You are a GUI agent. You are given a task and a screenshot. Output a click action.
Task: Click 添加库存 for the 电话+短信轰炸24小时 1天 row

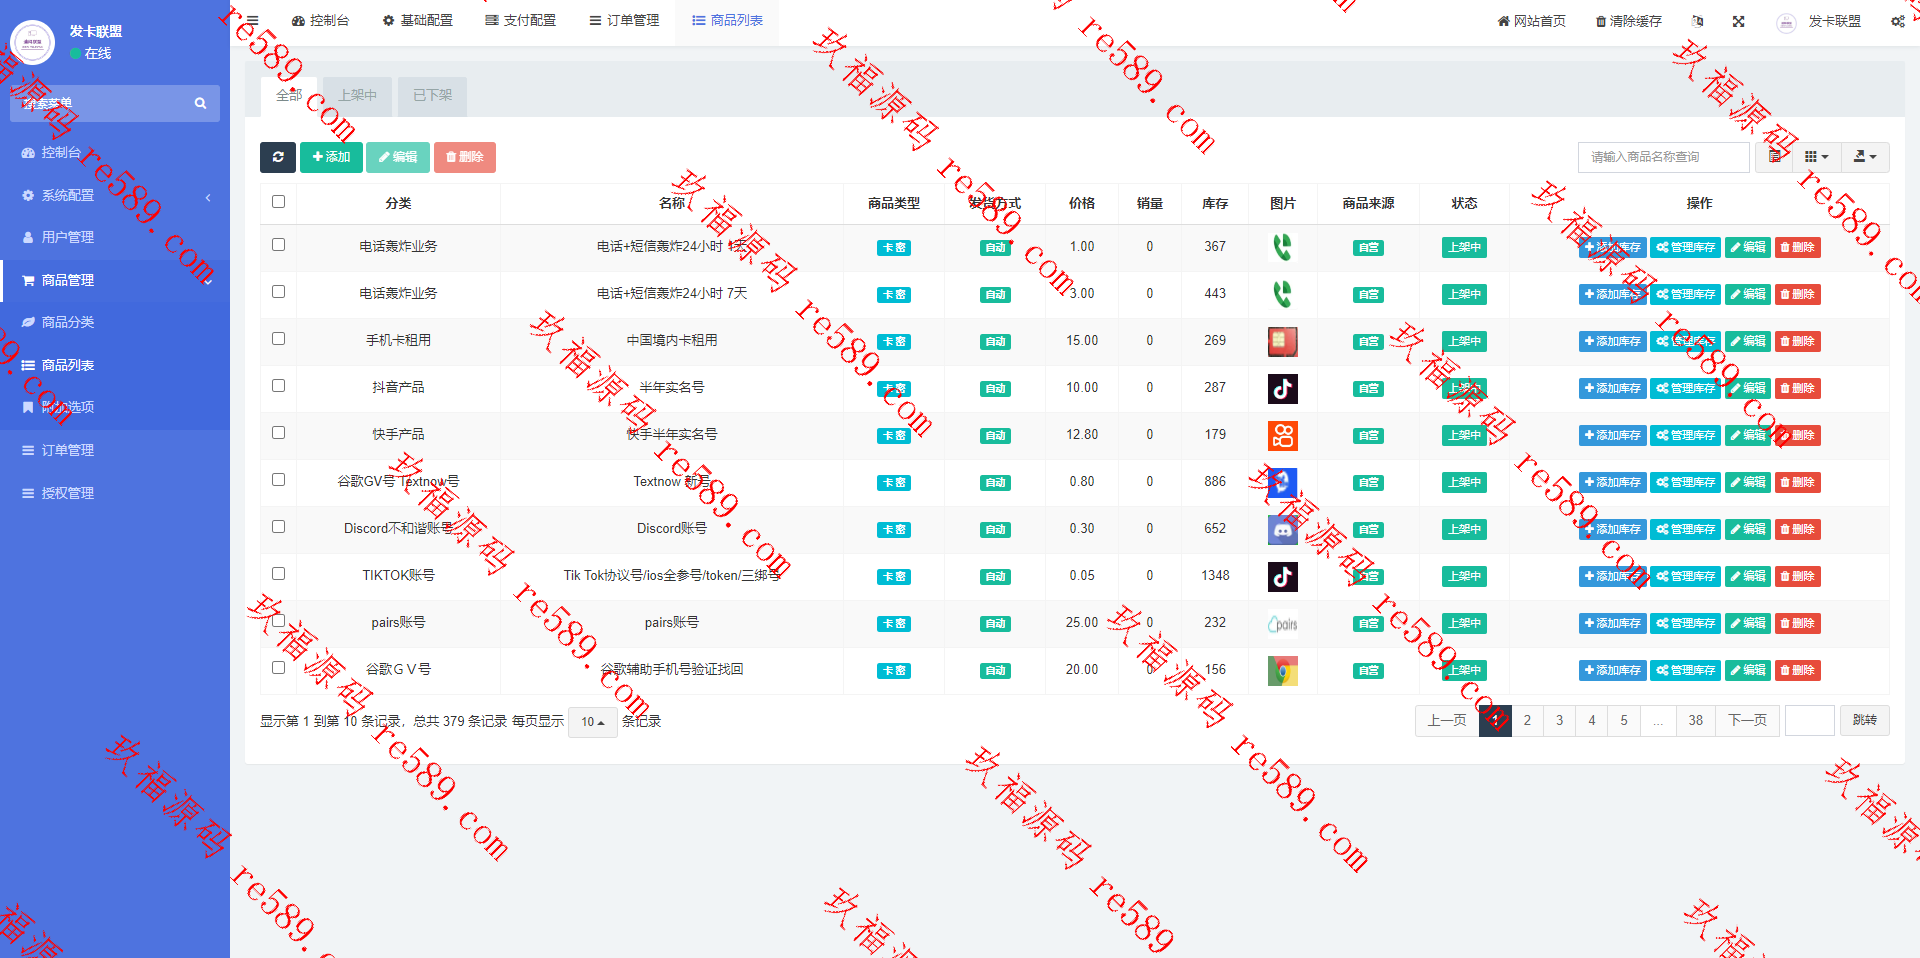point(1613,247)
